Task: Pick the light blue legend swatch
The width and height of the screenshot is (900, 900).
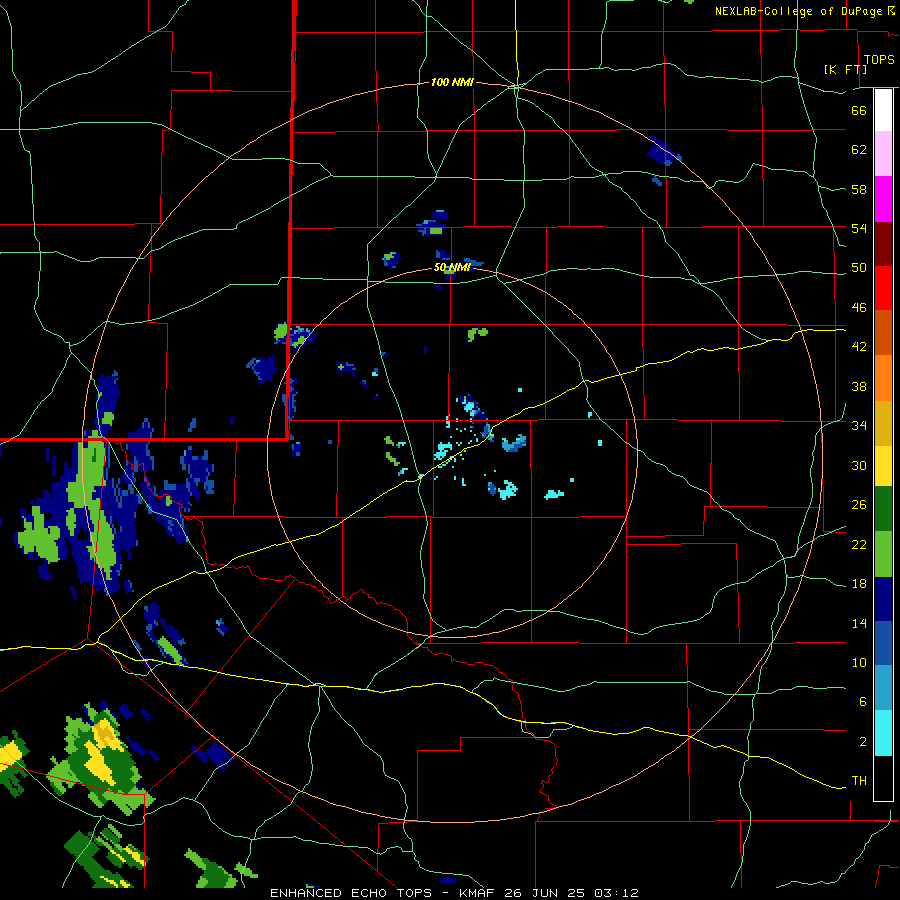Action: (883, 688)
